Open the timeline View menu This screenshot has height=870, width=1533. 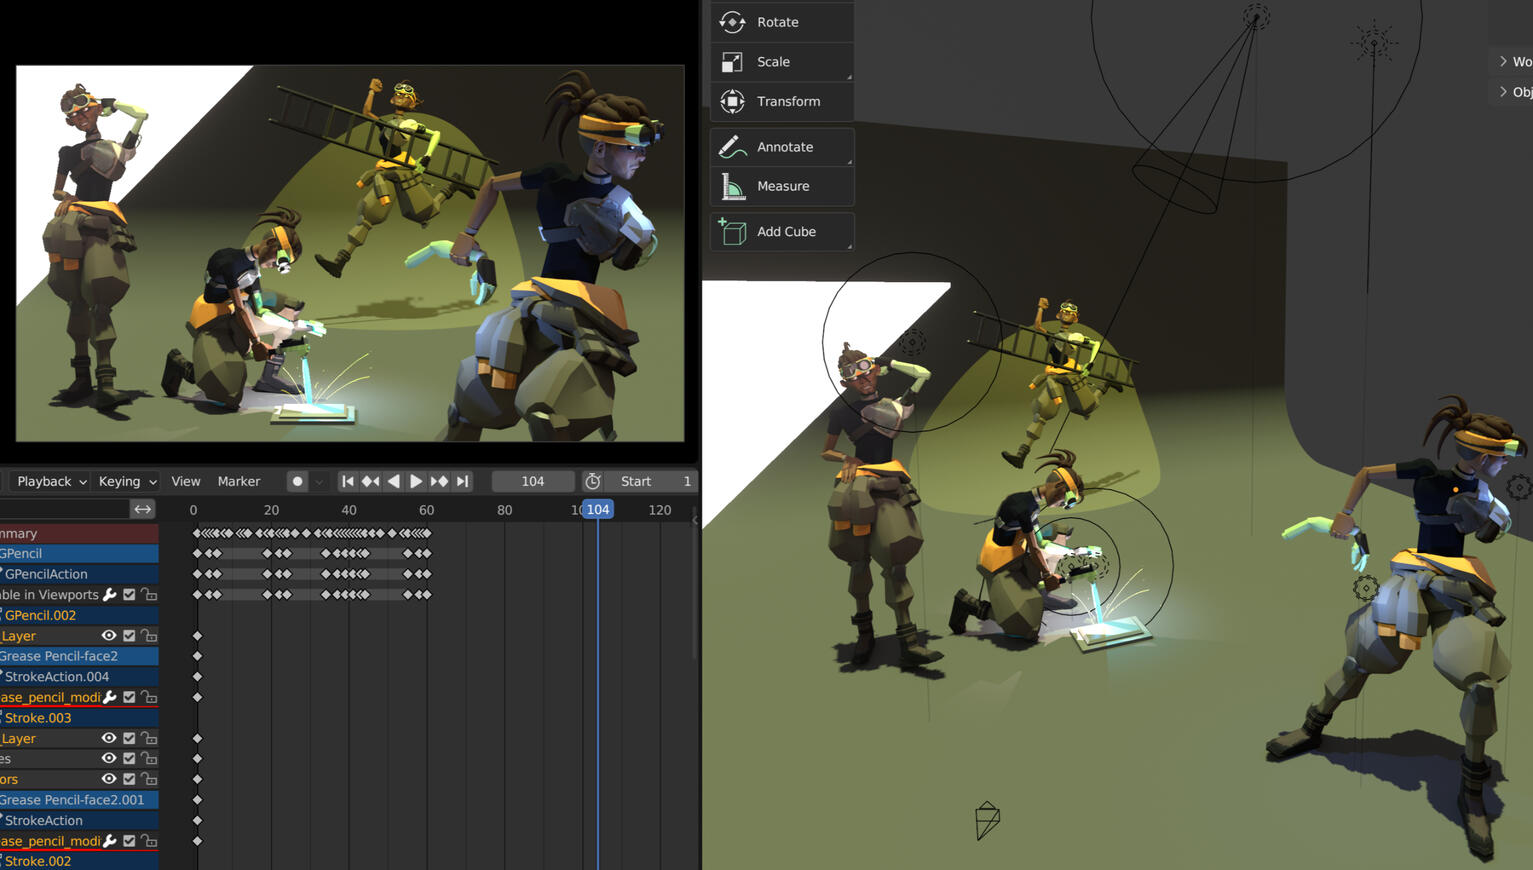[x=185, y=482]
